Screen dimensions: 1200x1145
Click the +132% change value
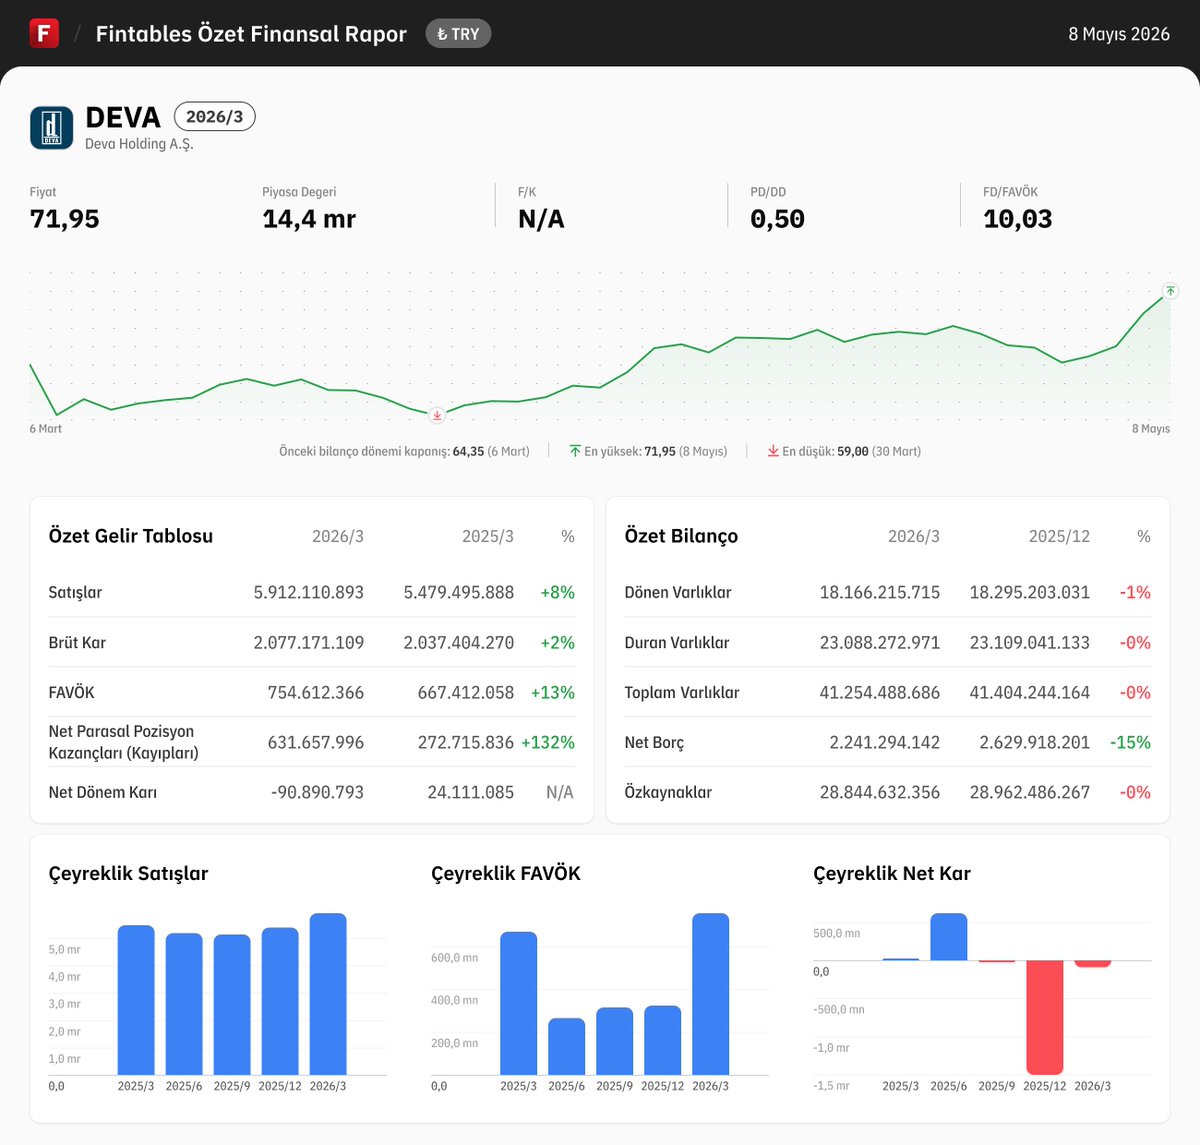tap(548, 742)
